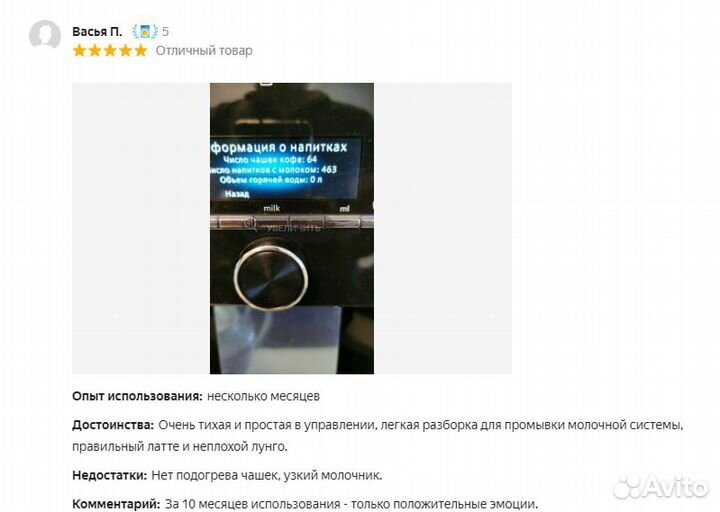Click the first gold rating star

(80, 51)
